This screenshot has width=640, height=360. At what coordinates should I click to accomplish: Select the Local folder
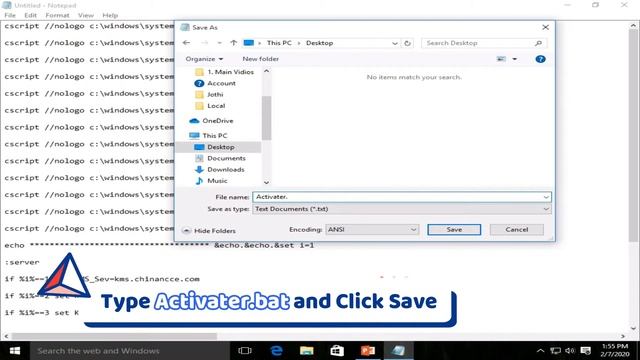(x=210, y=106)
